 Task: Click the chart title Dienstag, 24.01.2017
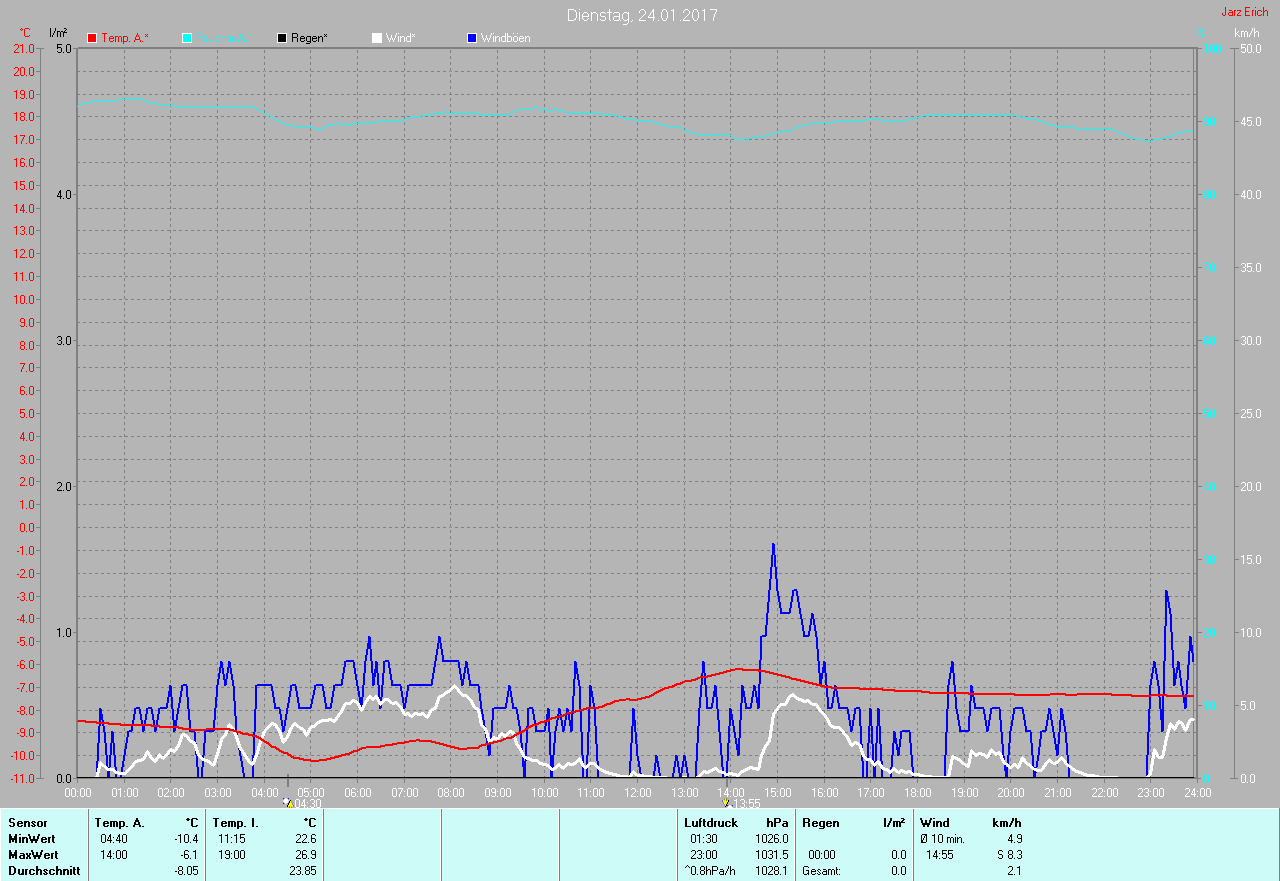641,15
